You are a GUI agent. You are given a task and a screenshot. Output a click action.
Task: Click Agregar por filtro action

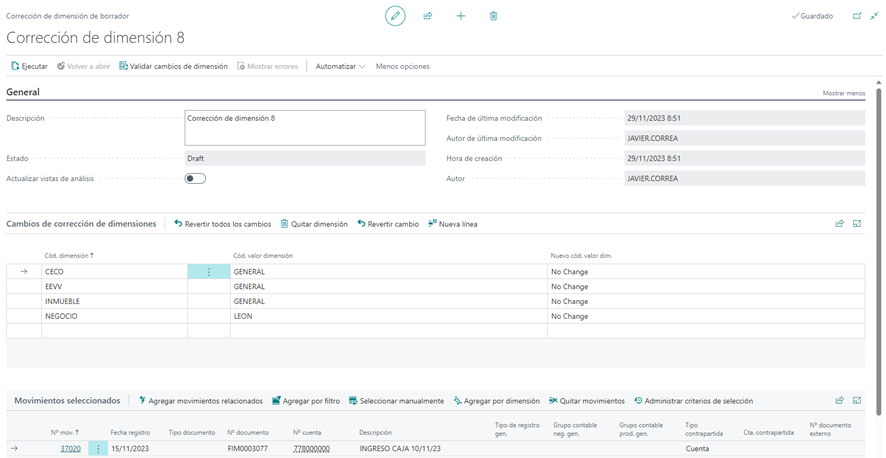[x=306, y=401]
